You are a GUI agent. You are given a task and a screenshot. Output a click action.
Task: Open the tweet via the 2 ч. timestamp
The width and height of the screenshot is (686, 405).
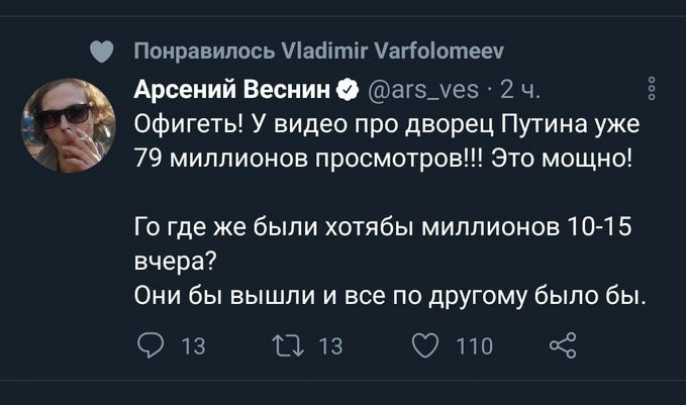519,93
